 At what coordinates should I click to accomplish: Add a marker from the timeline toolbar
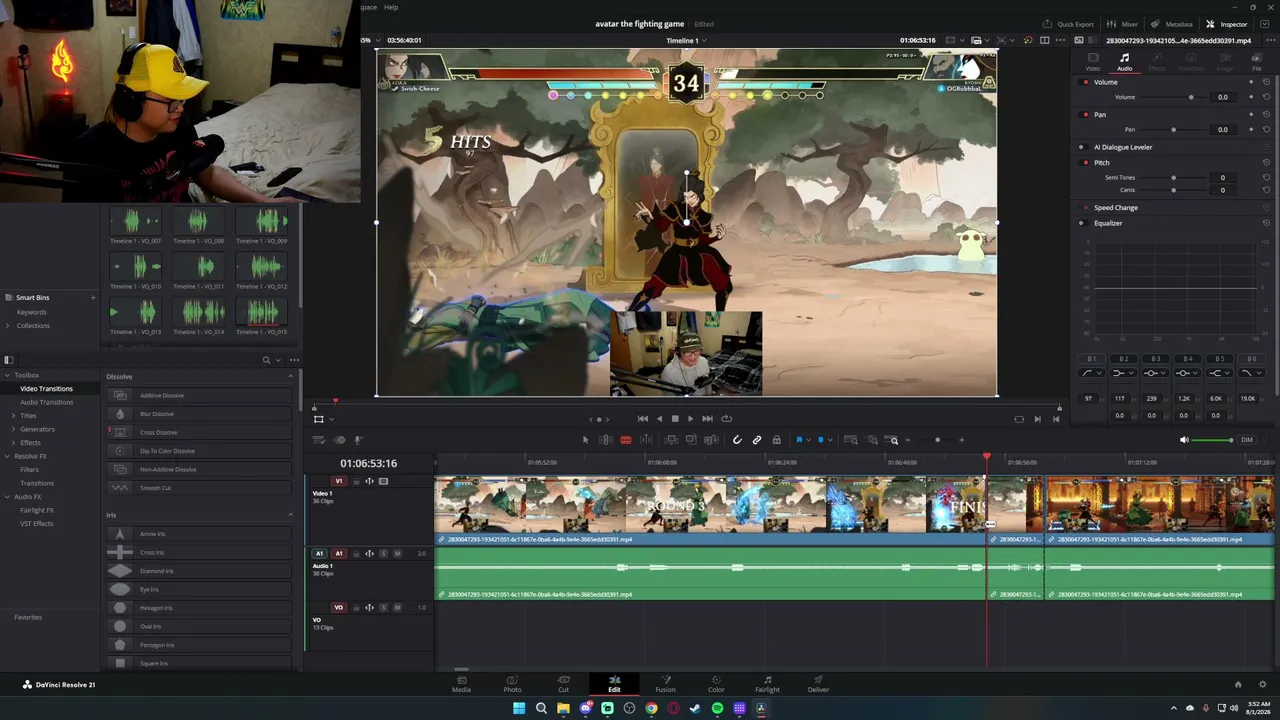pos(821,440)
